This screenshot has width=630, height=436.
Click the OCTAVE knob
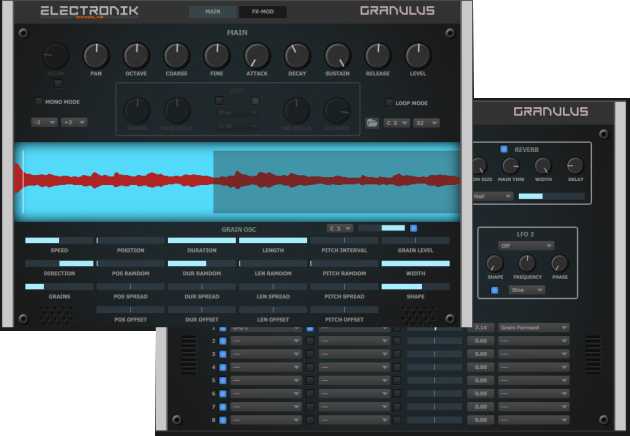(x=136, y=56)
